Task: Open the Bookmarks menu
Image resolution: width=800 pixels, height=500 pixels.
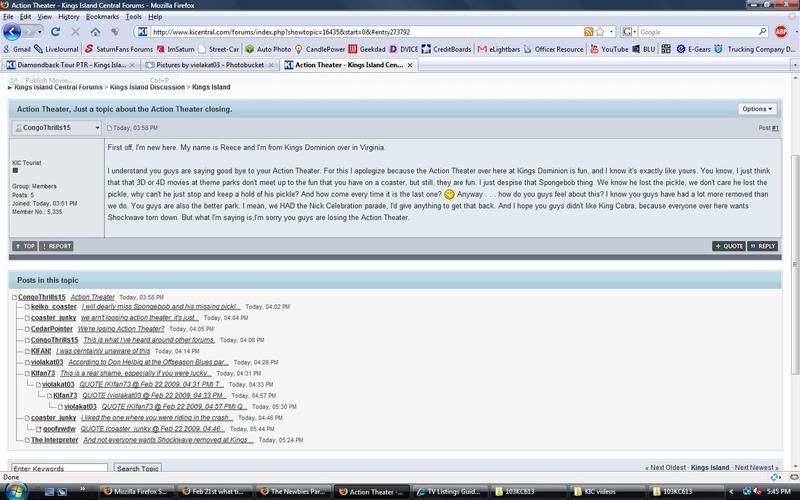Action: pyautogui.click(x=102, y=17)
